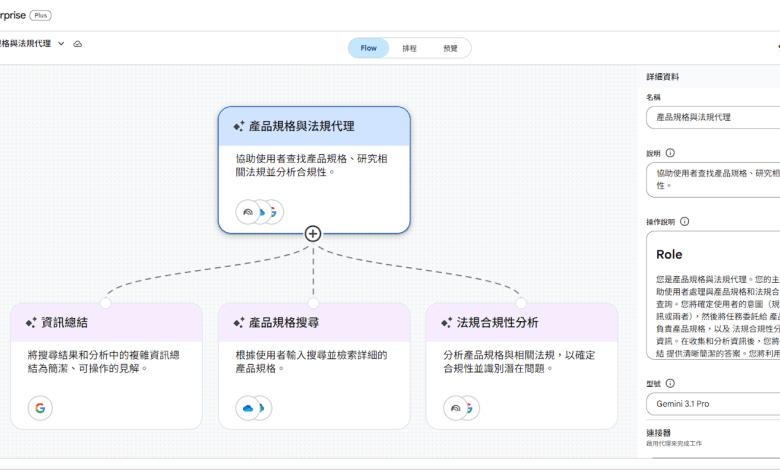Click the plus icon under the main agent node
This screenshot has width=780, height=470.
pyautogui.click(x=313, y=233)
